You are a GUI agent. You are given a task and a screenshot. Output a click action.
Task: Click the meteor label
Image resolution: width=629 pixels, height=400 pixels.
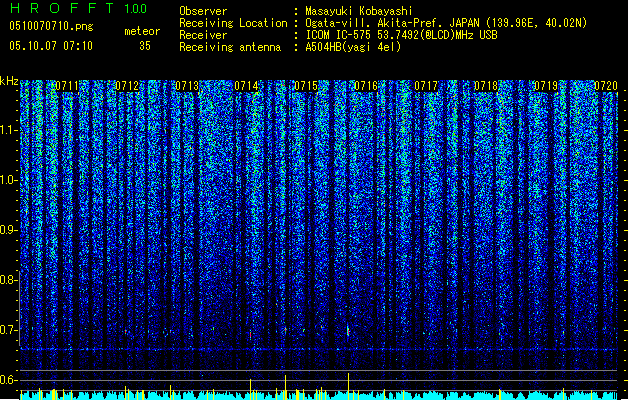[142, 31]
